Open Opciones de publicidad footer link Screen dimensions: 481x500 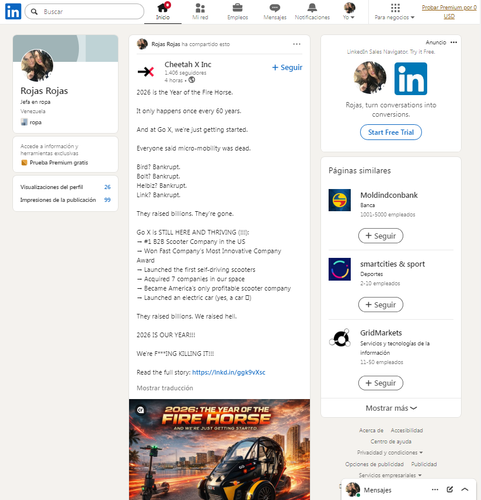374,464
